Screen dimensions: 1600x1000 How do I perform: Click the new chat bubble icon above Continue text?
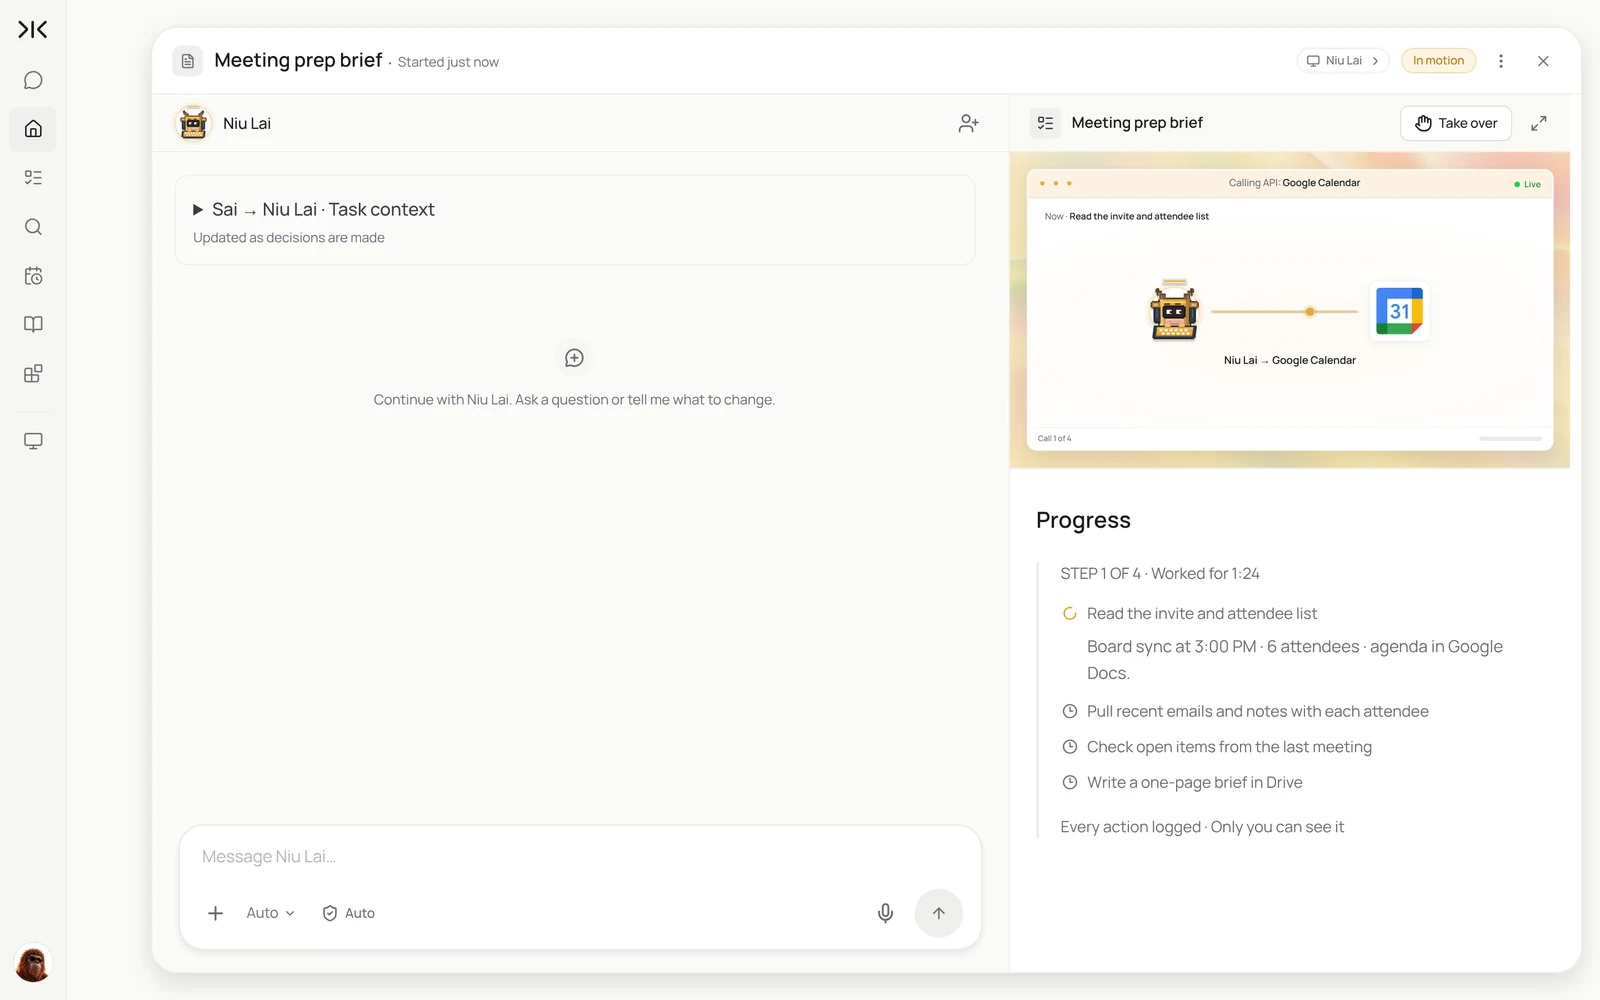click(x=574, y=358)
